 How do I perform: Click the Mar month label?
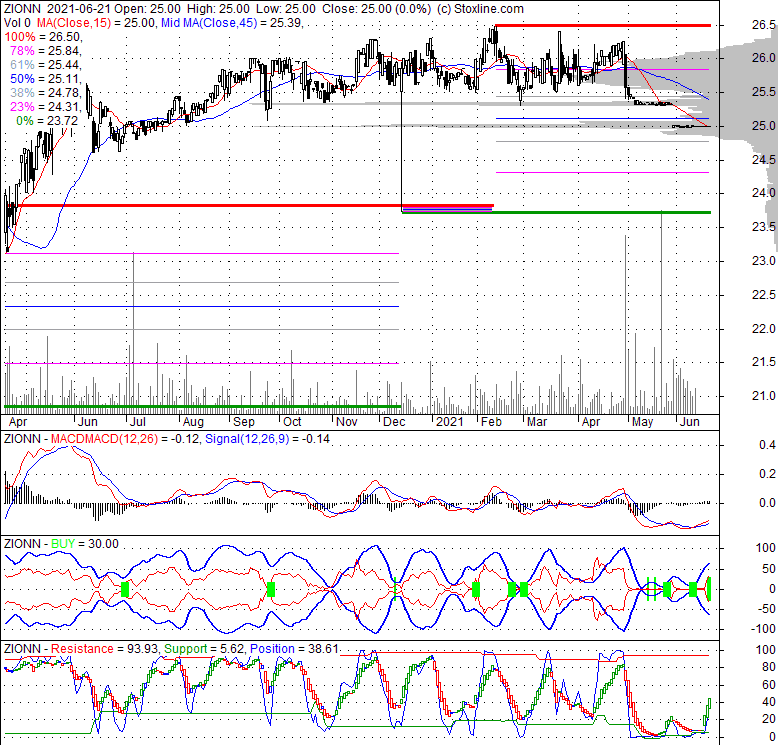pos(537,422)
